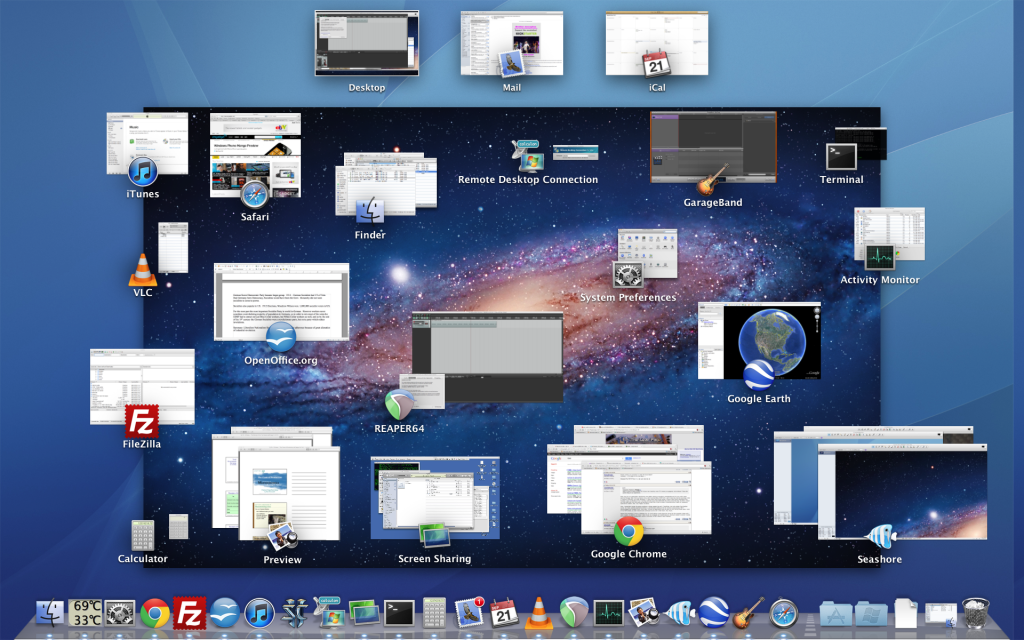Screen dimensions: 1024x640
Task: Select the Screen Sharing icon in Mission Control
Action: click(x=434, y=536)
